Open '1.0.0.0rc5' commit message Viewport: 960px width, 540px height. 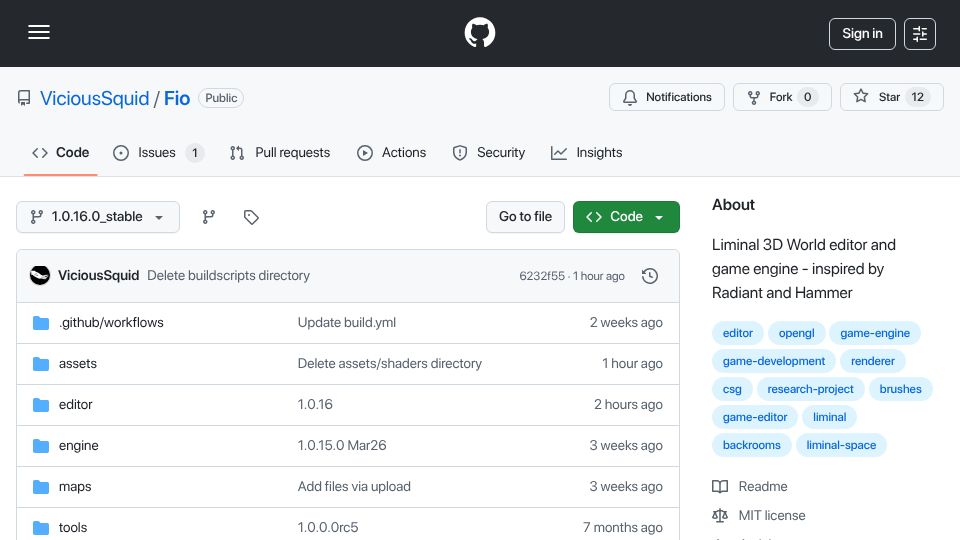click(x=328, y=528)
